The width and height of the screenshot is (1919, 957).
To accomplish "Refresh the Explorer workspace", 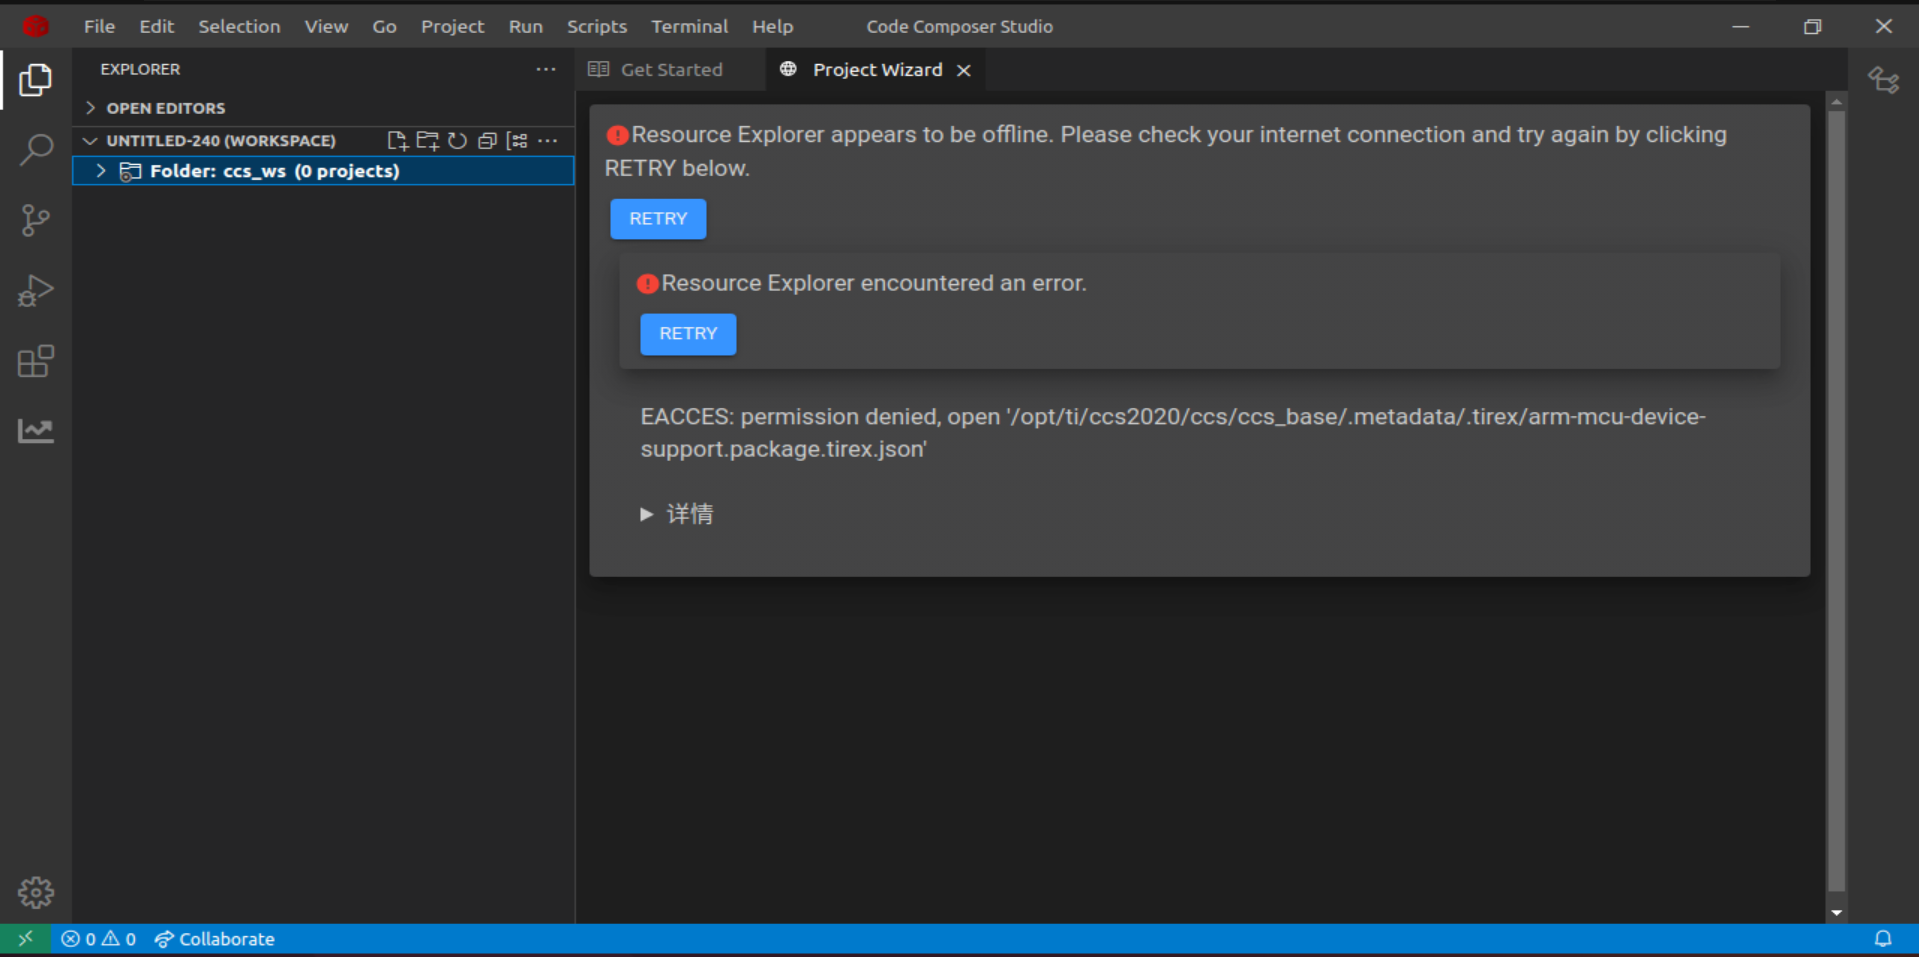I will [x=457, y=141].
